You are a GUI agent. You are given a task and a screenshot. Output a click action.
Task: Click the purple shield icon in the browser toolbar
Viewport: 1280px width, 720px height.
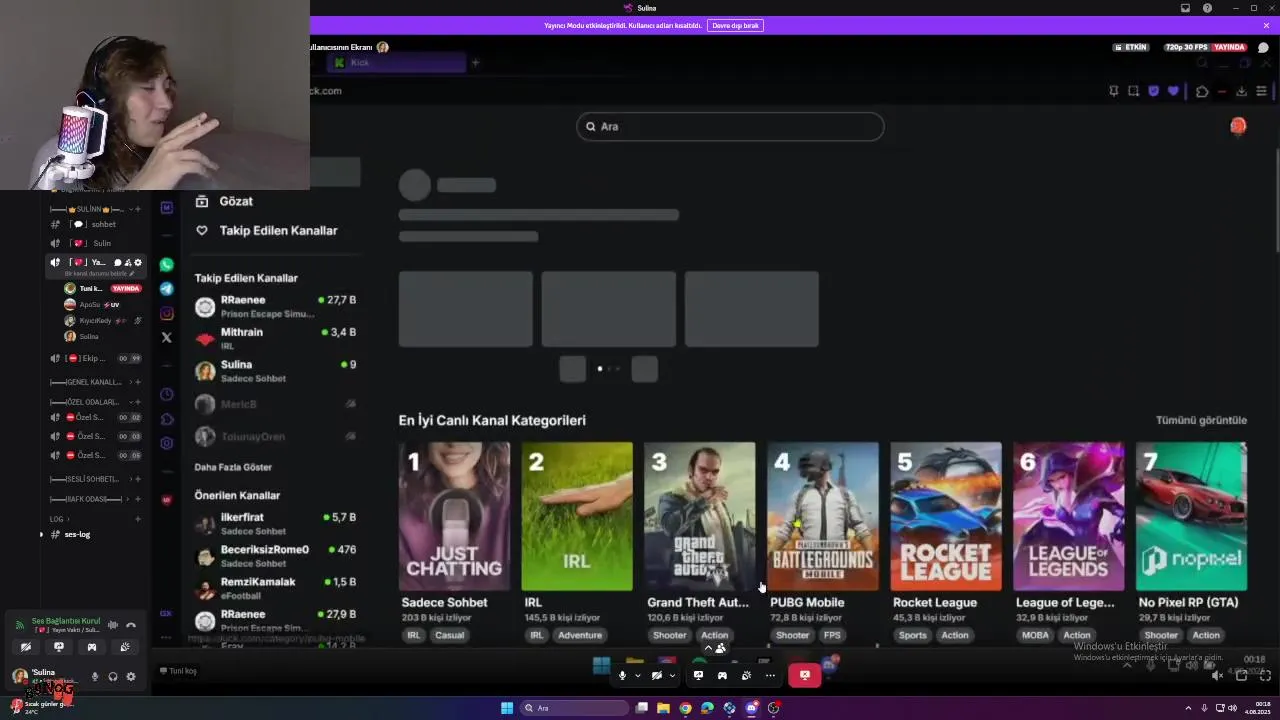pyautogui.click(x=1153, y=91)
